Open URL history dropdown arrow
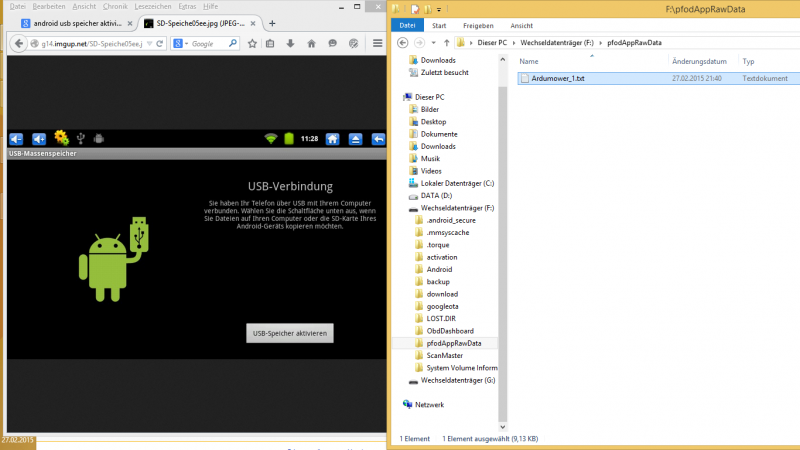 tap(149, 44)
